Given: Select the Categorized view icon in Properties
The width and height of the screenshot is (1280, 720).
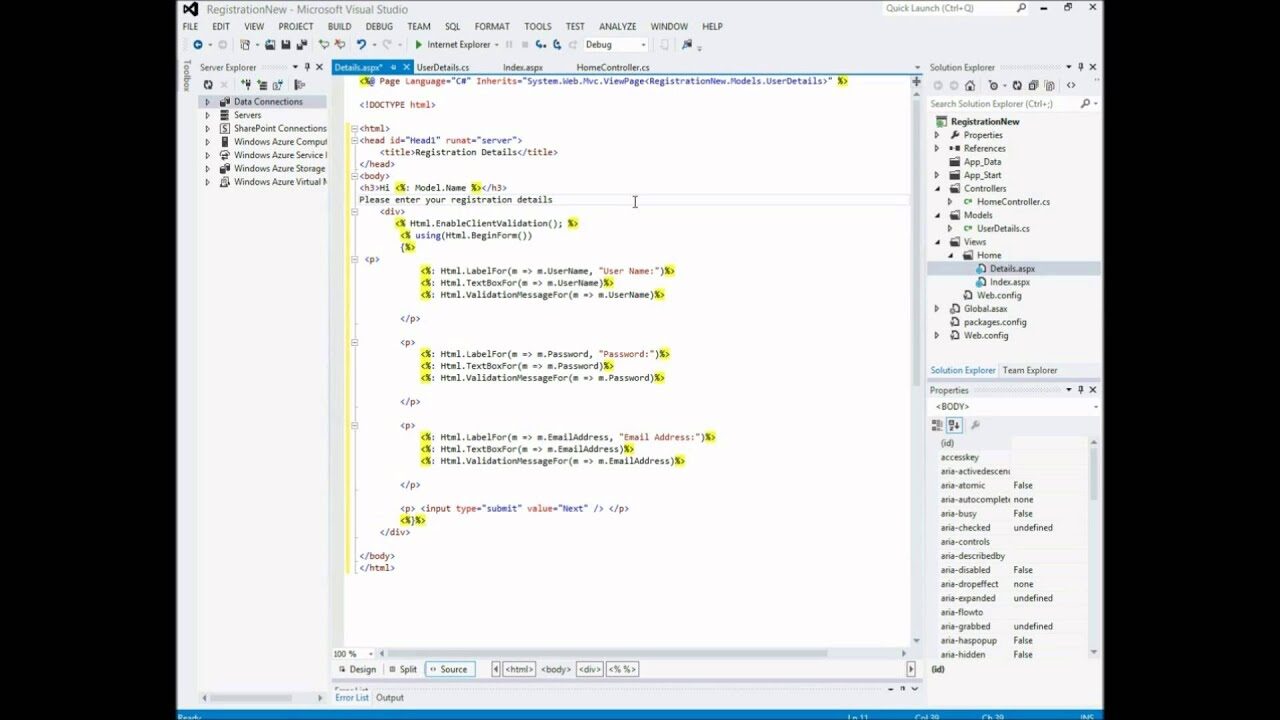Looking at the screenshot, I should pos(937,425).
